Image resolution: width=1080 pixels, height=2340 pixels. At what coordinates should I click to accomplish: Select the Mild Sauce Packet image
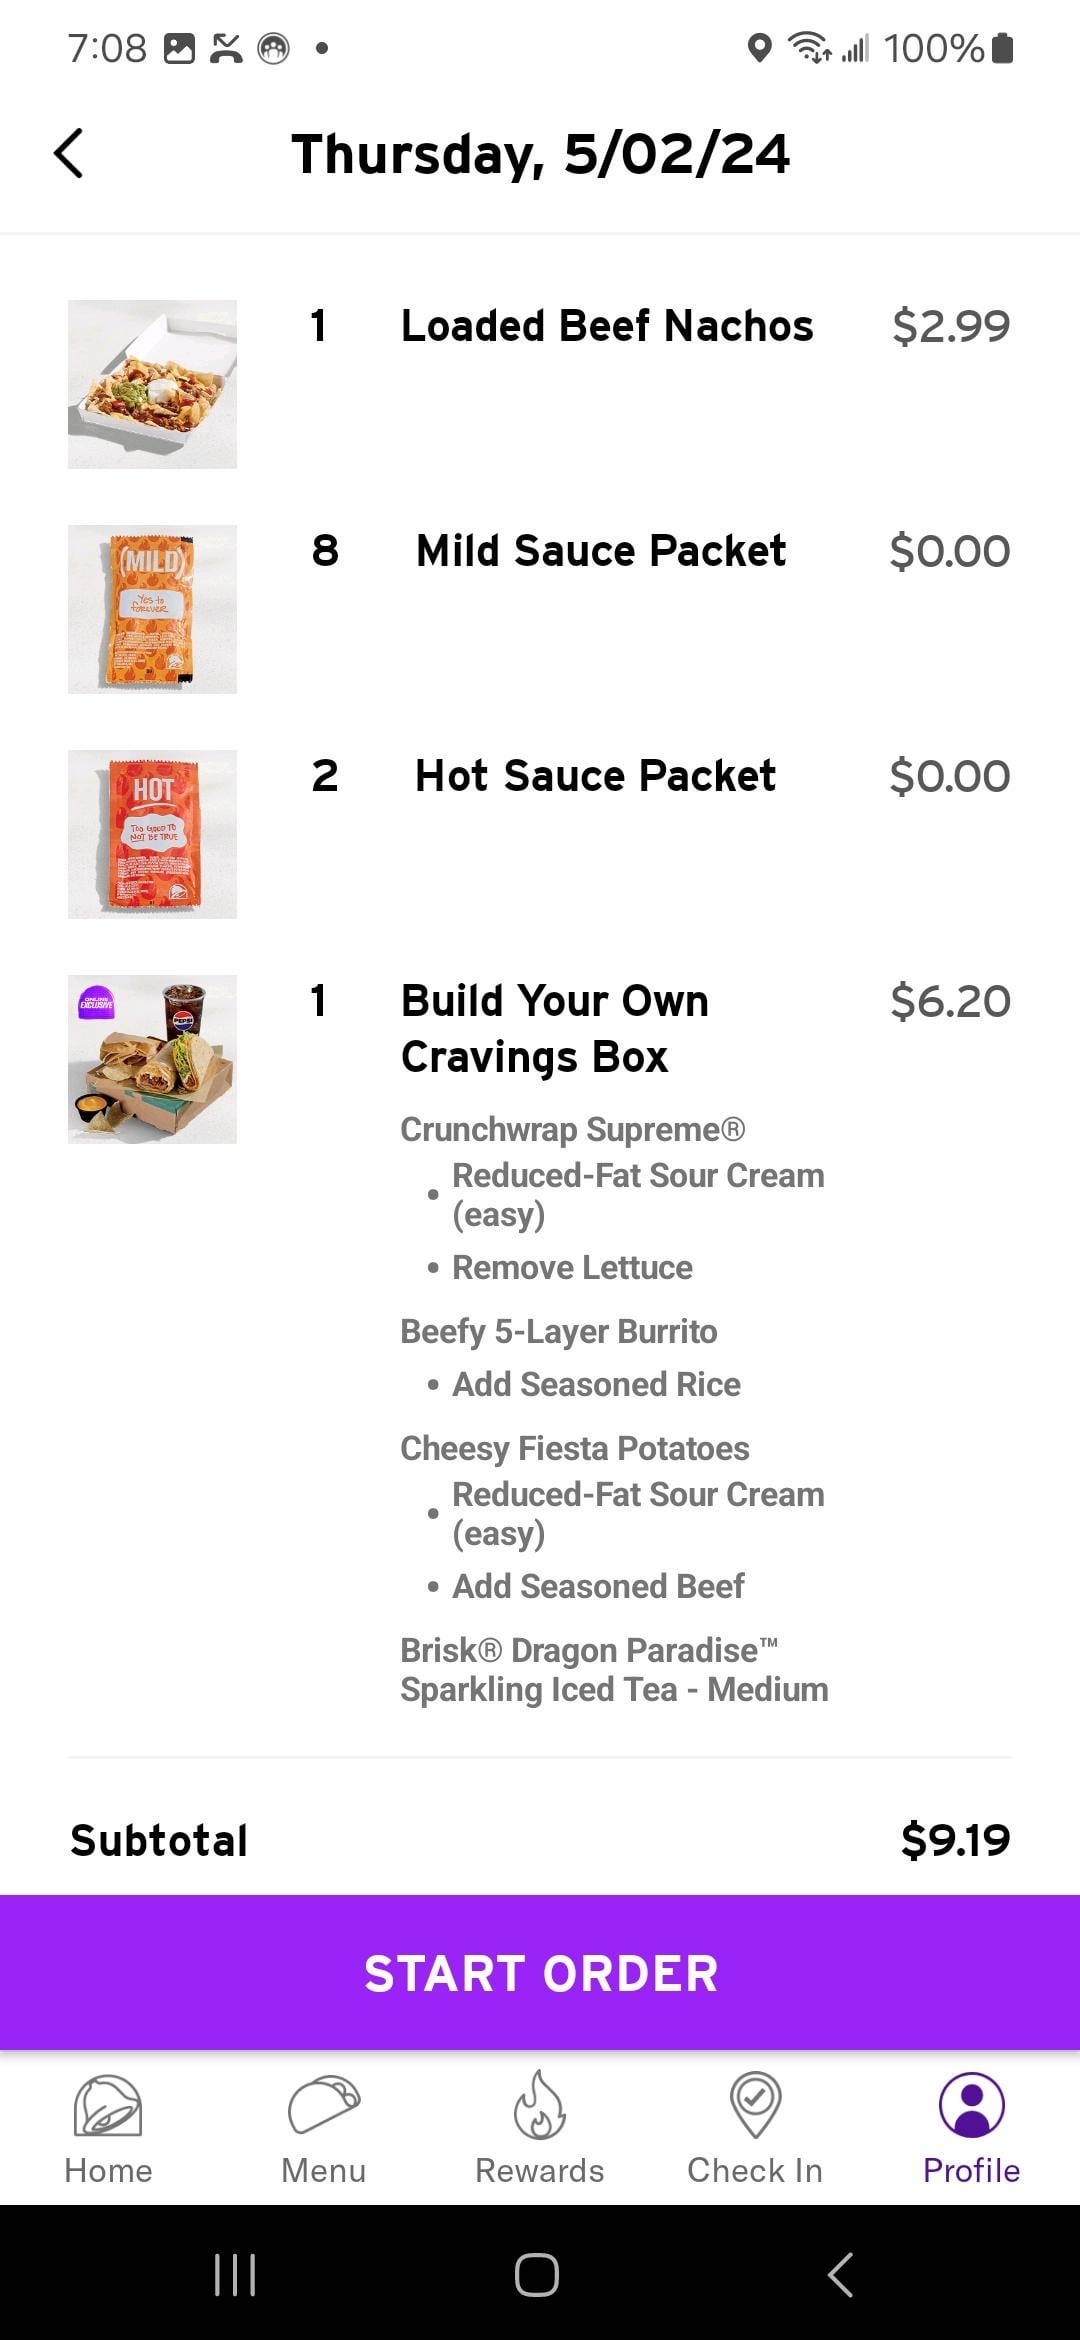click(x=152, y=609)
